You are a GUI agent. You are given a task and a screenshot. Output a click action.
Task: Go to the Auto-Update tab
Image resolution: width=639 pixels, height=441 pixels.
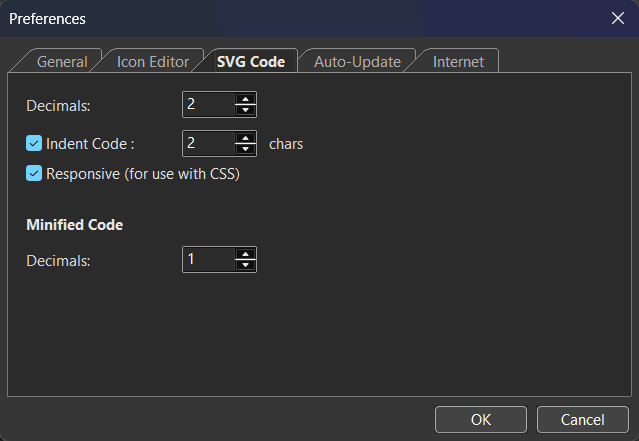(x=357, y=62)
